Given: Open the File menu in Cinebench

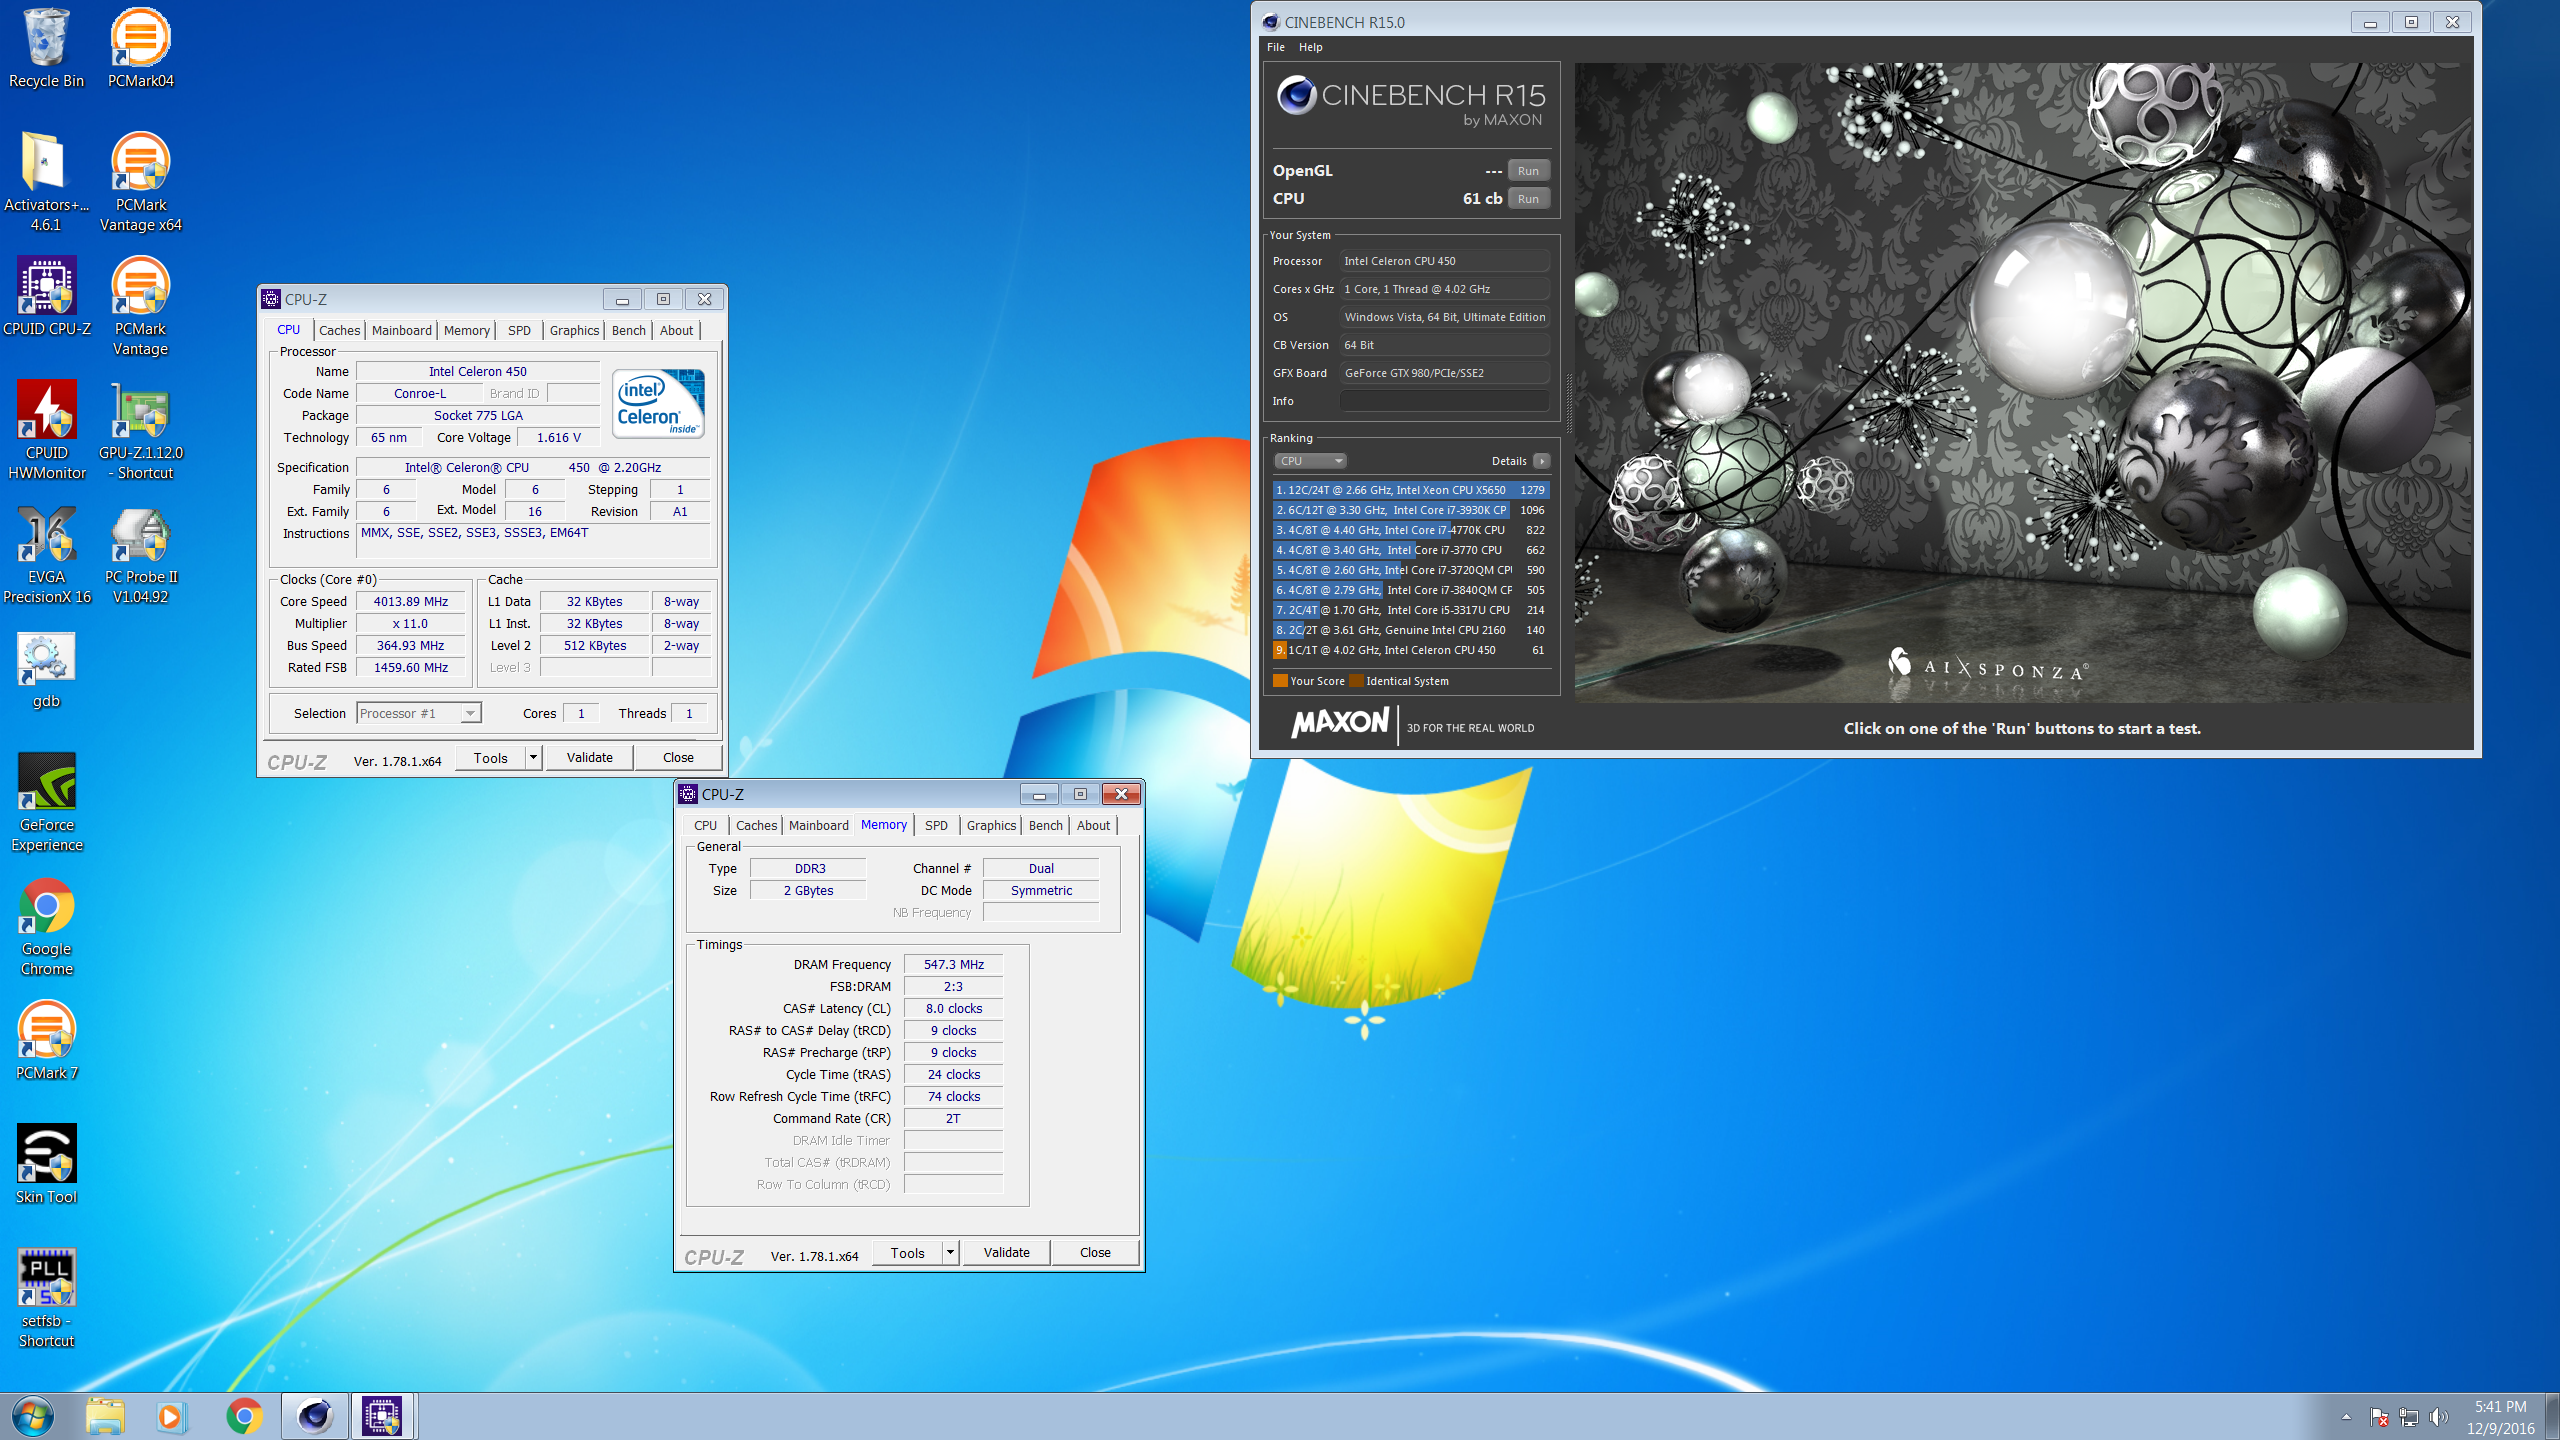Looking at the screenshot, I should [1276, 47].
